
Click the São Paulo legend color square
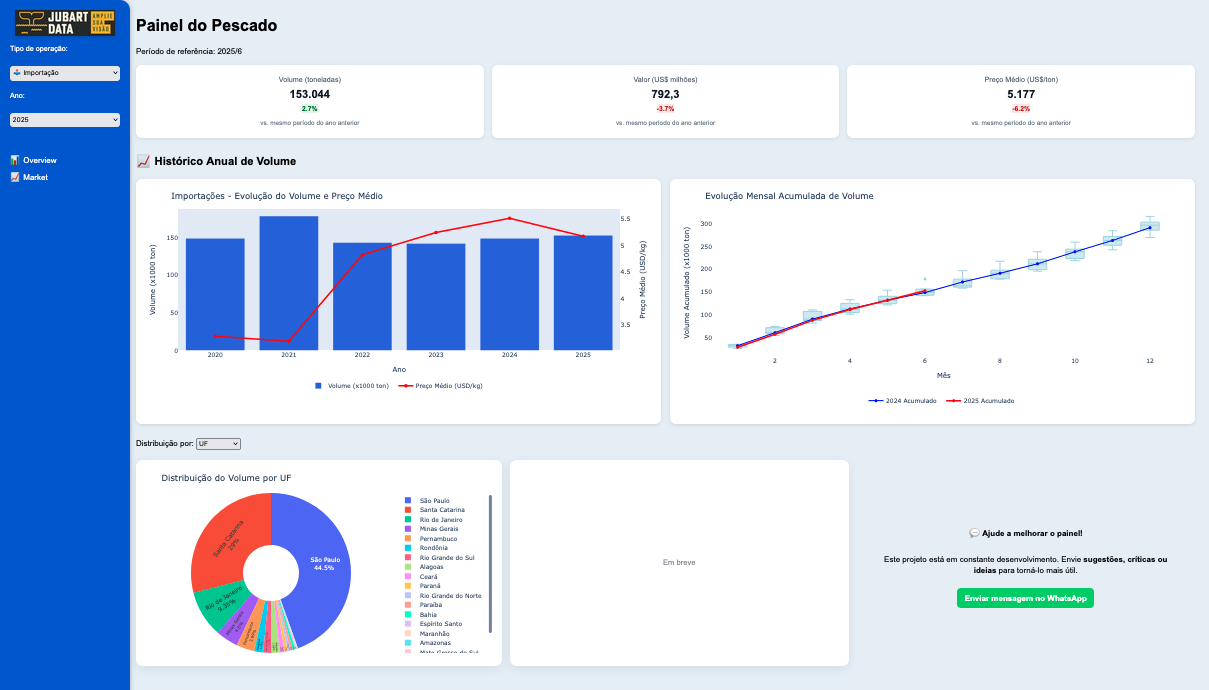[408, 500]
